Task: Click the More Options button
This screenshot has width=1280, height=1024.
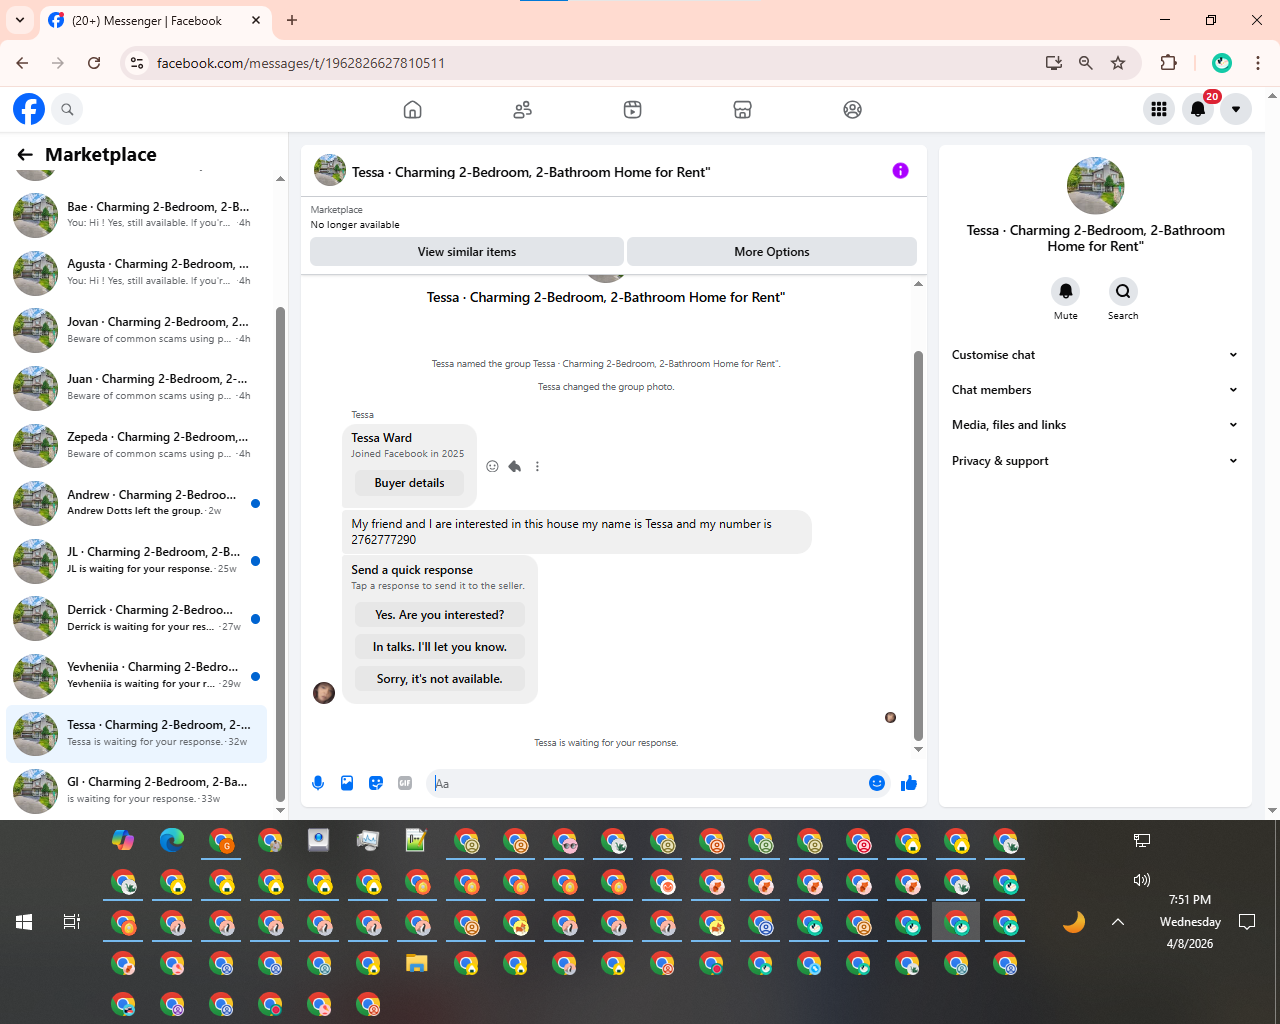Action: (x=772, y=252)
